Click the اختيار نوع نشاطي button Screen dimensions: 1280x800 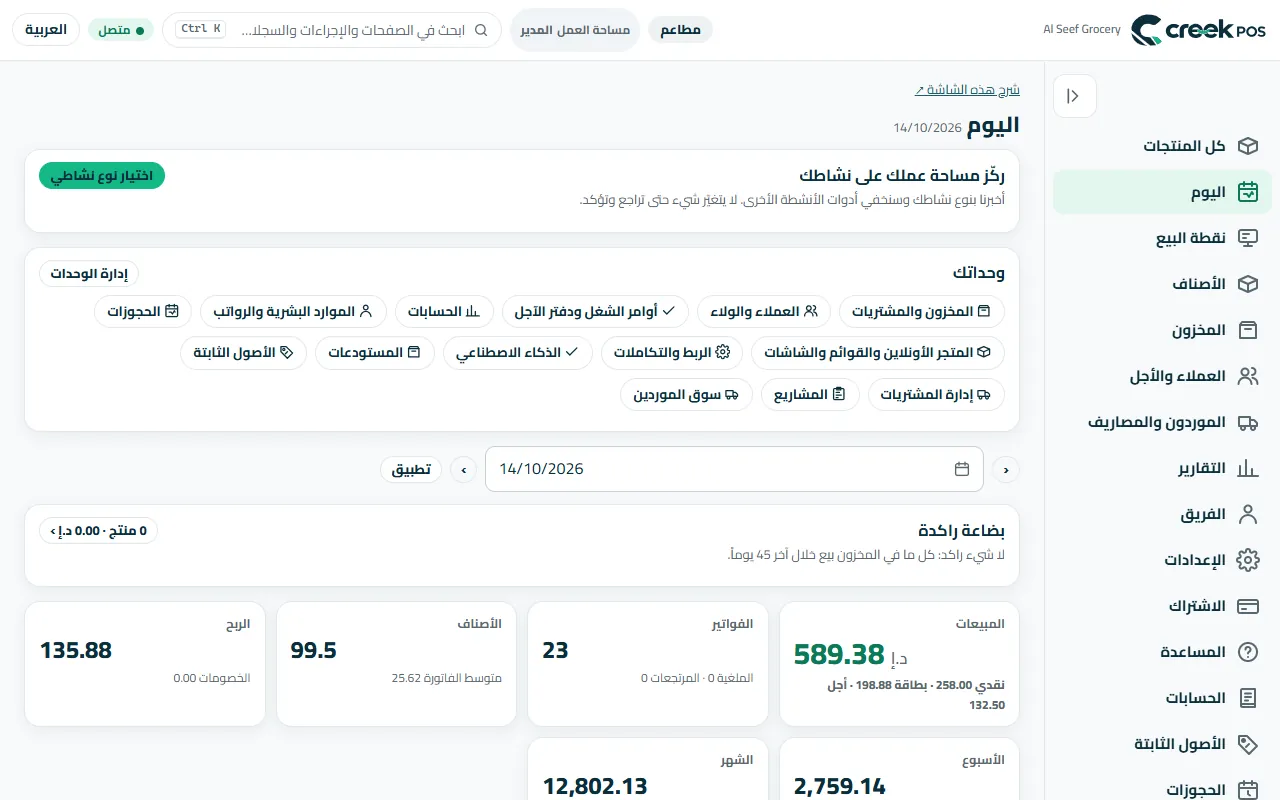click(102, 175)
